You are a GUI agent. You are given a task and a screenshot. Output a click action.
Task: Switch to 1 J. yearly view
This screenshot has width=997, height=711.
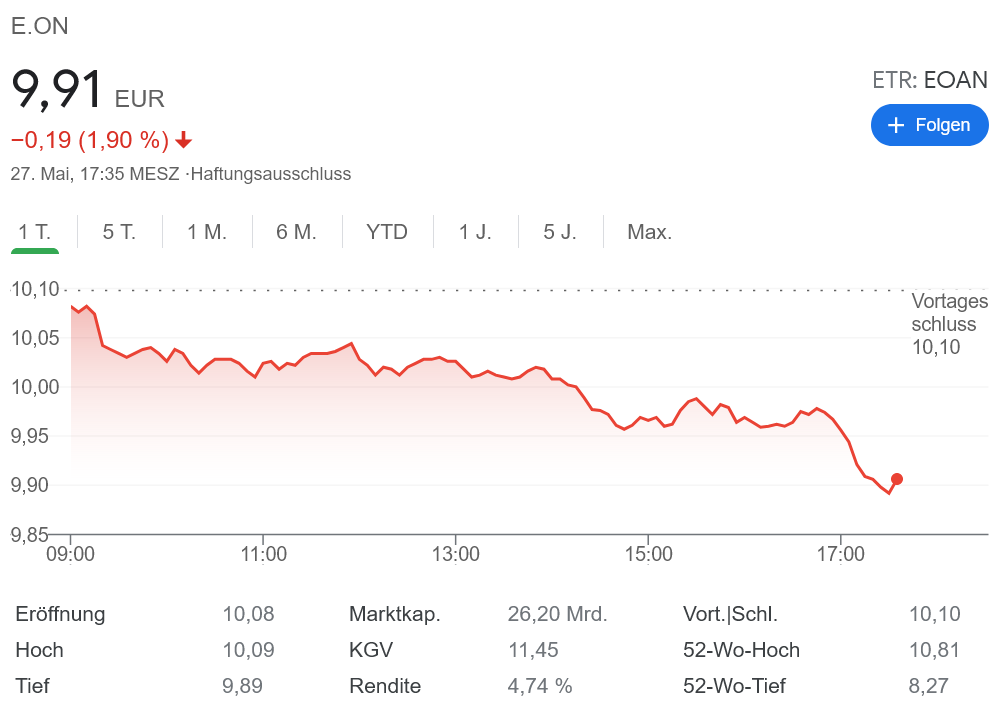pyautogui.click(x=475, y=232)
